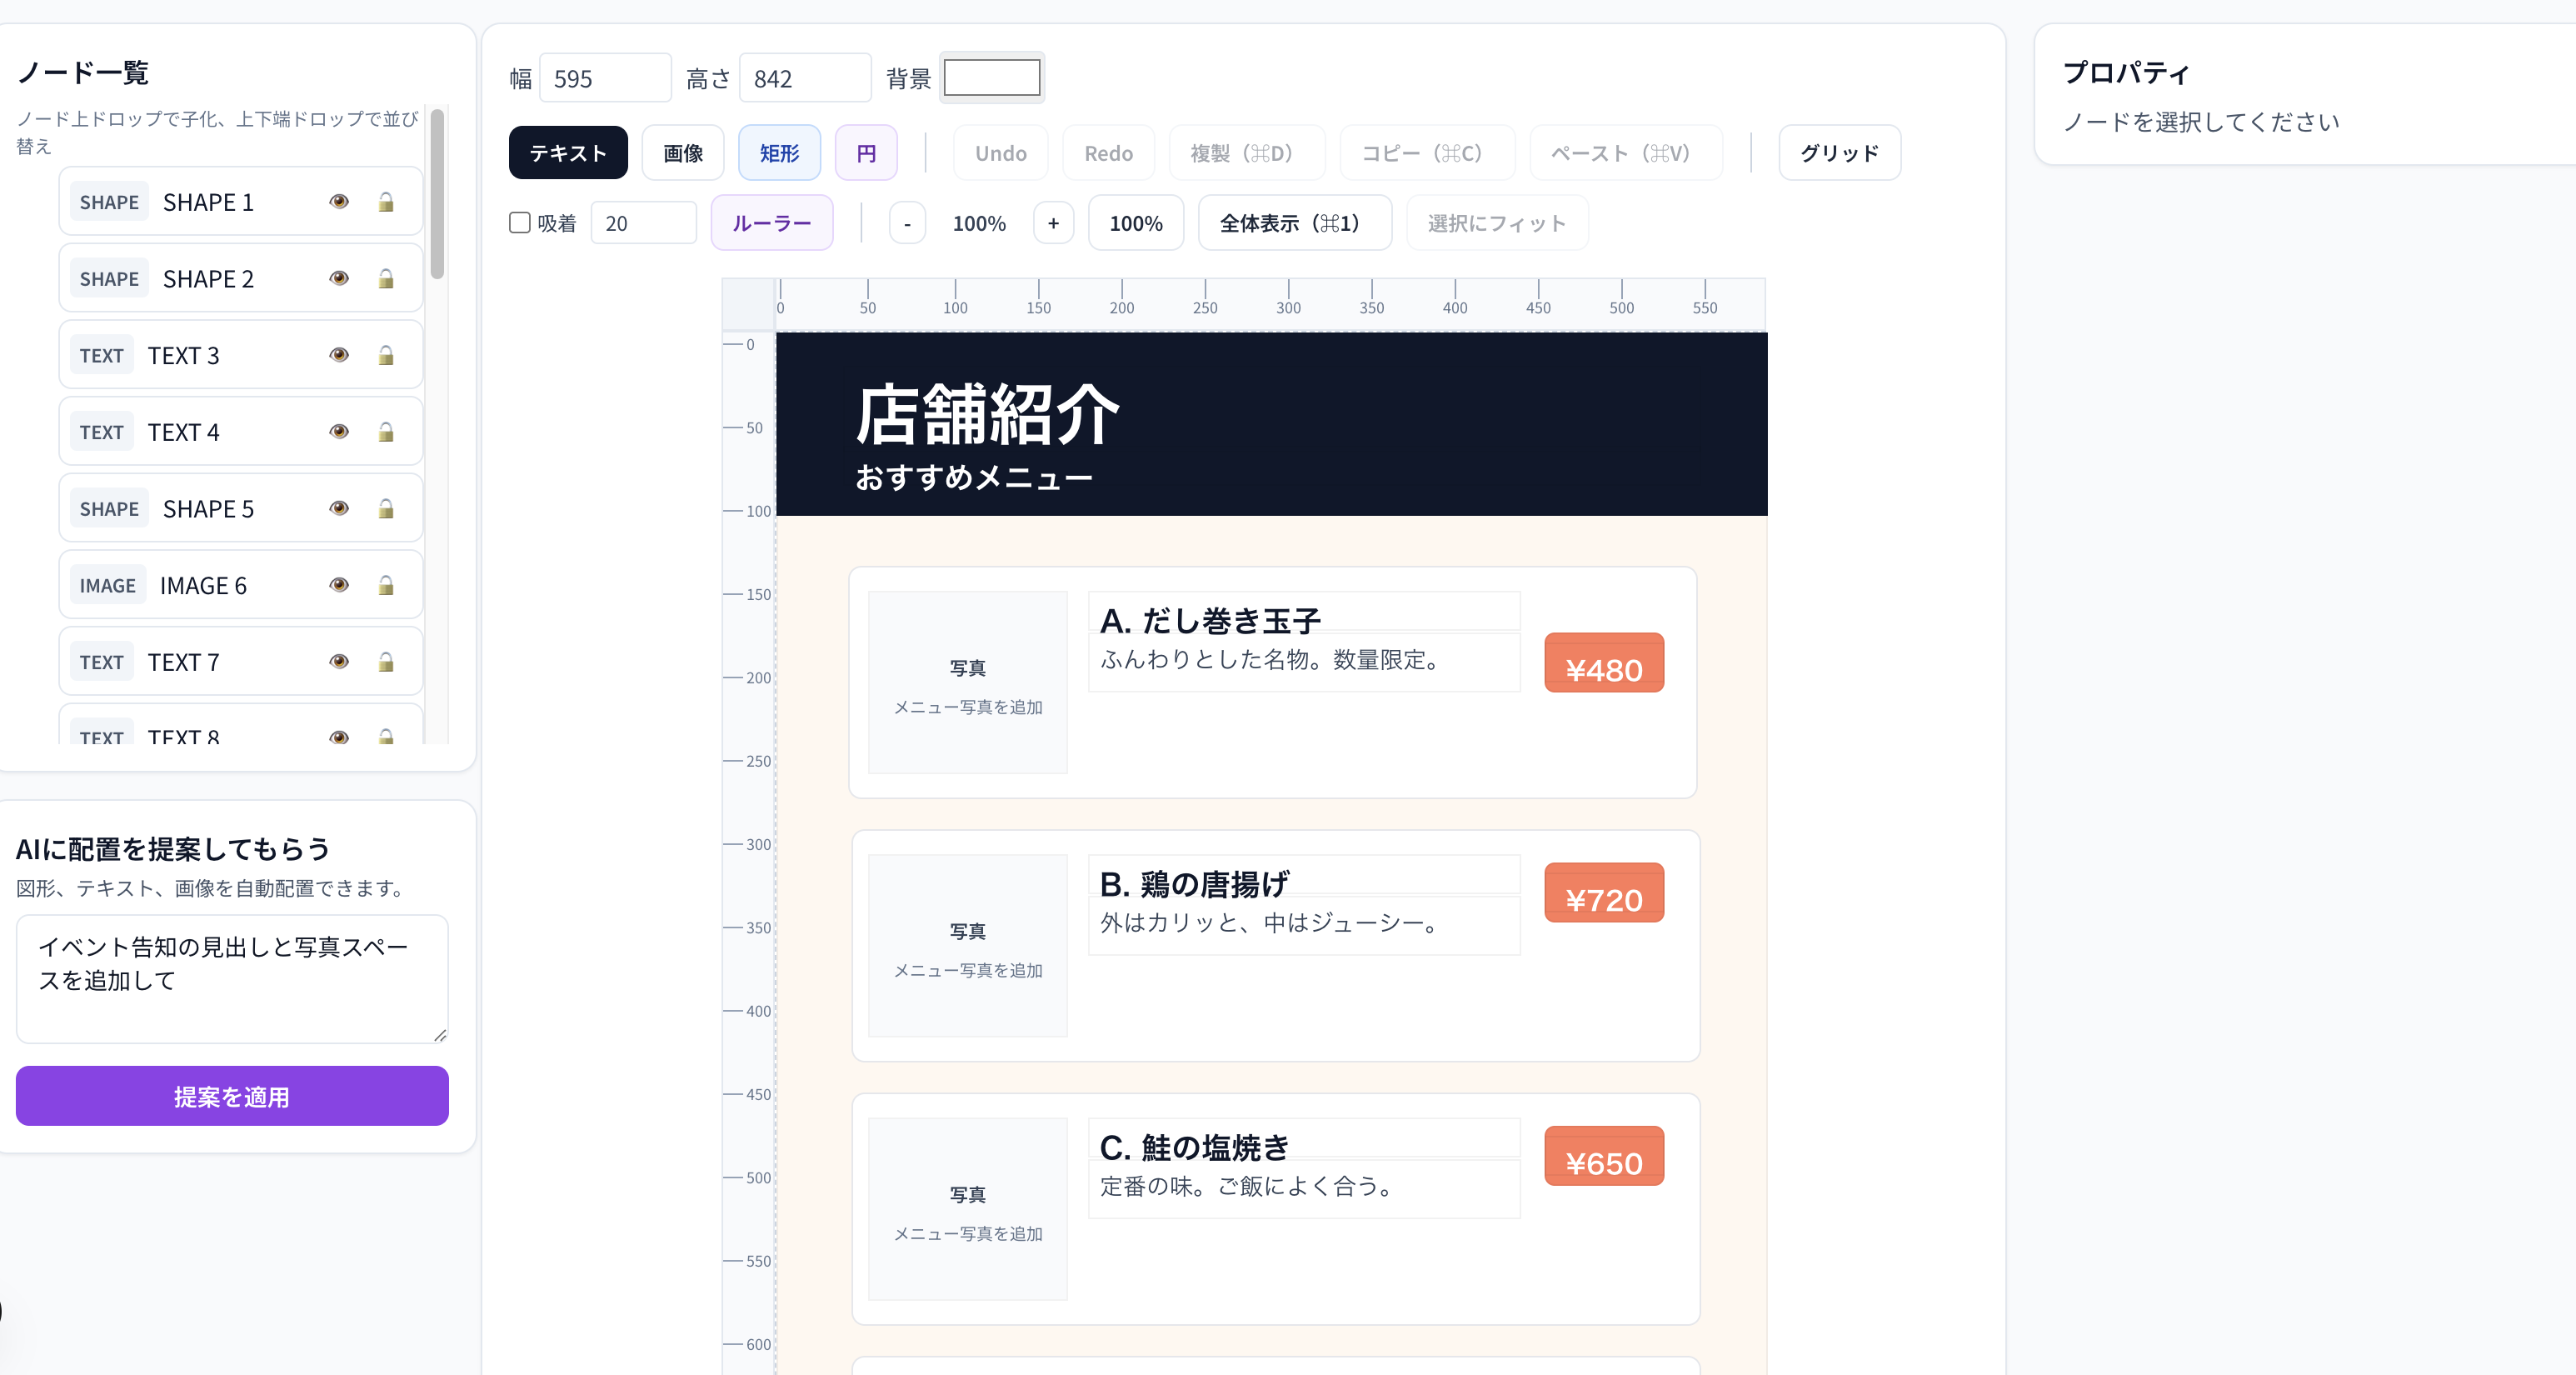Click the lock icon for TEXT 3
The width and height of the screenshot is (2576, 1375).
click(385, 355)
